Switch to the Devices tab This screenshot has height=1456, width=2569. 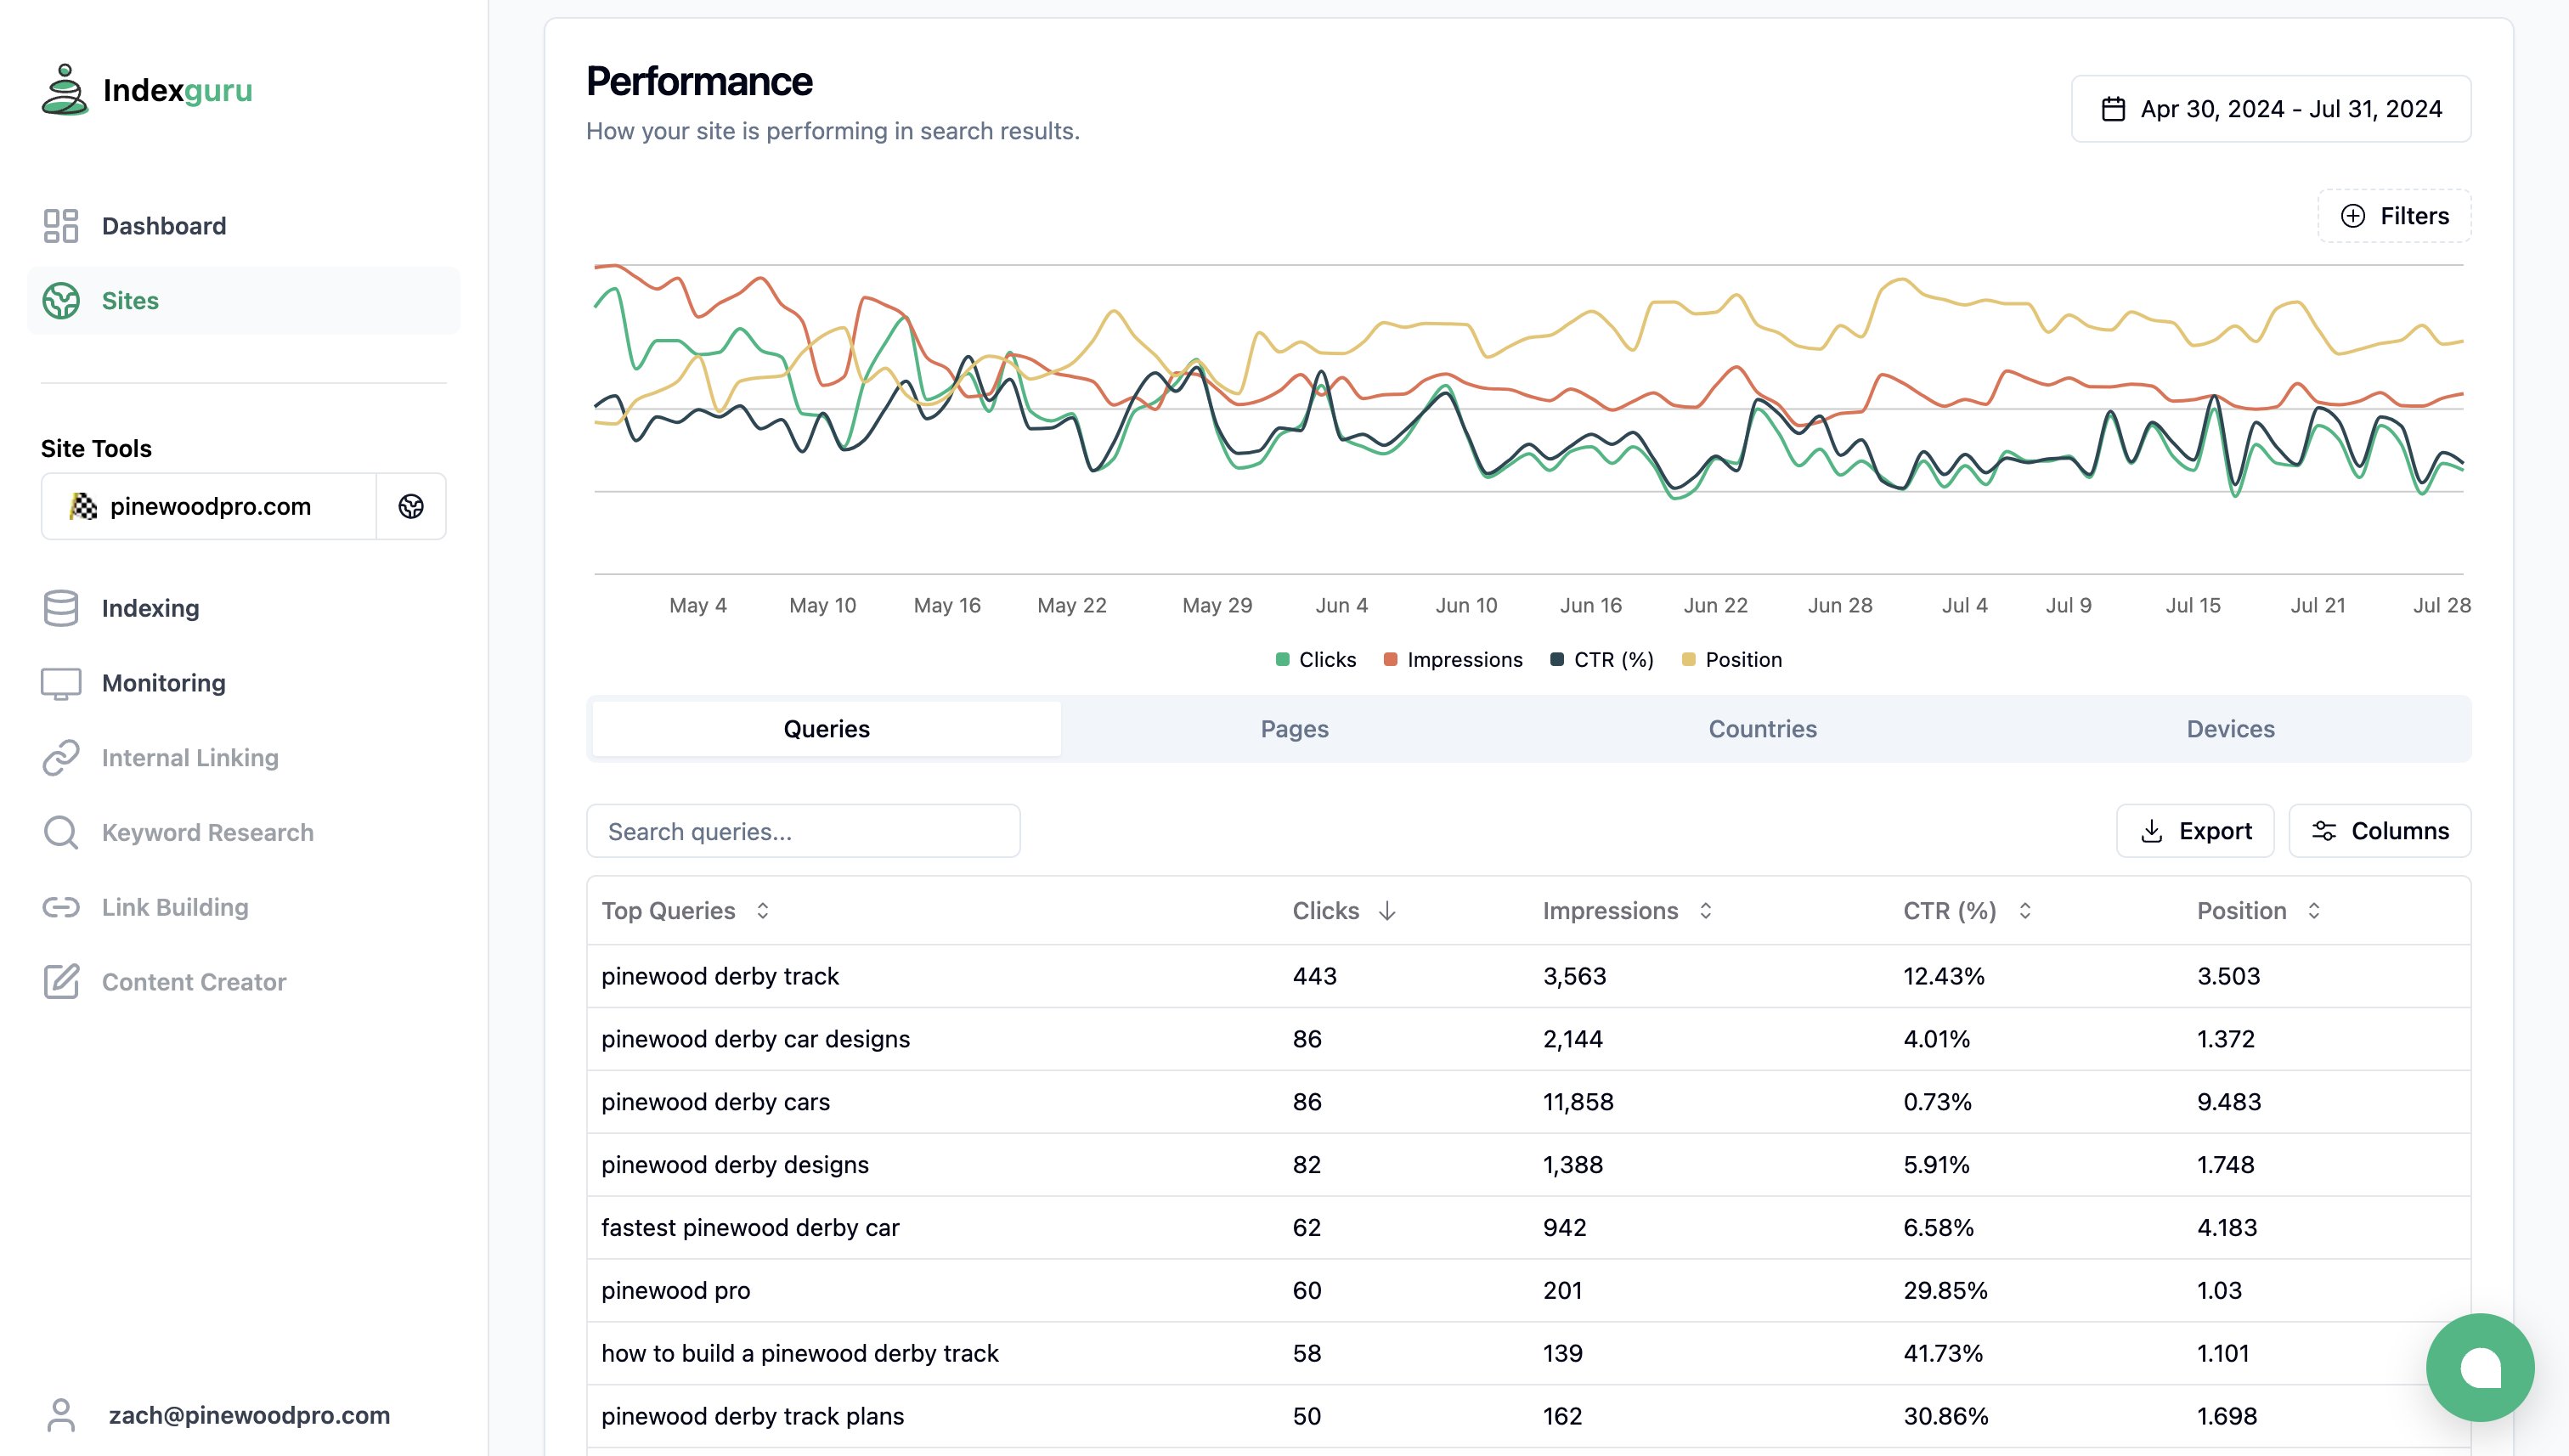pos(2230,729)
